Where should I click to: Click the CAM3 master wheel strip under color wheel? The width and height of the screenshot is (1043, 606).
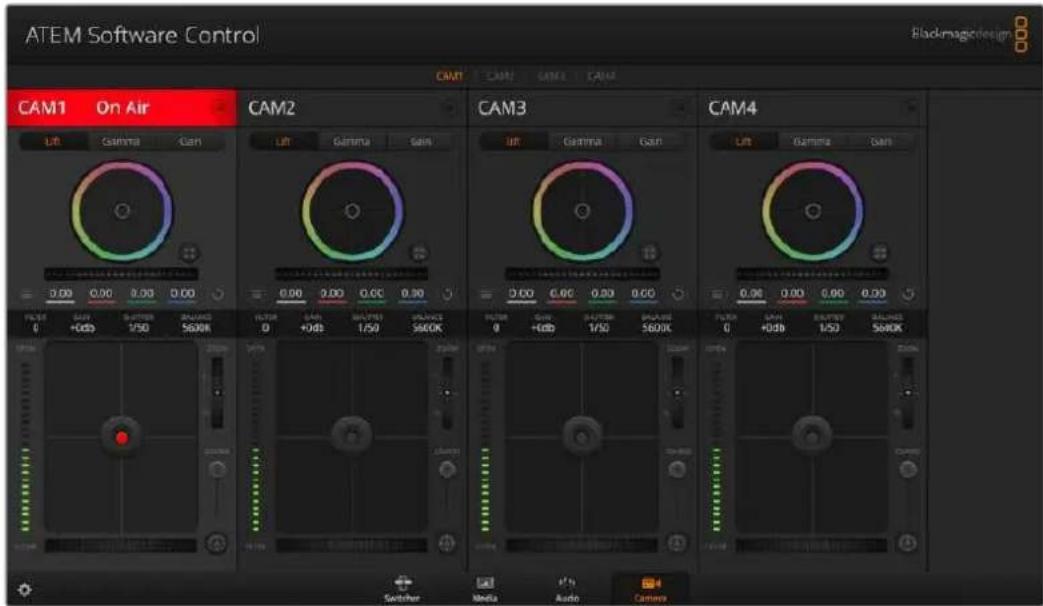(582, 273)
